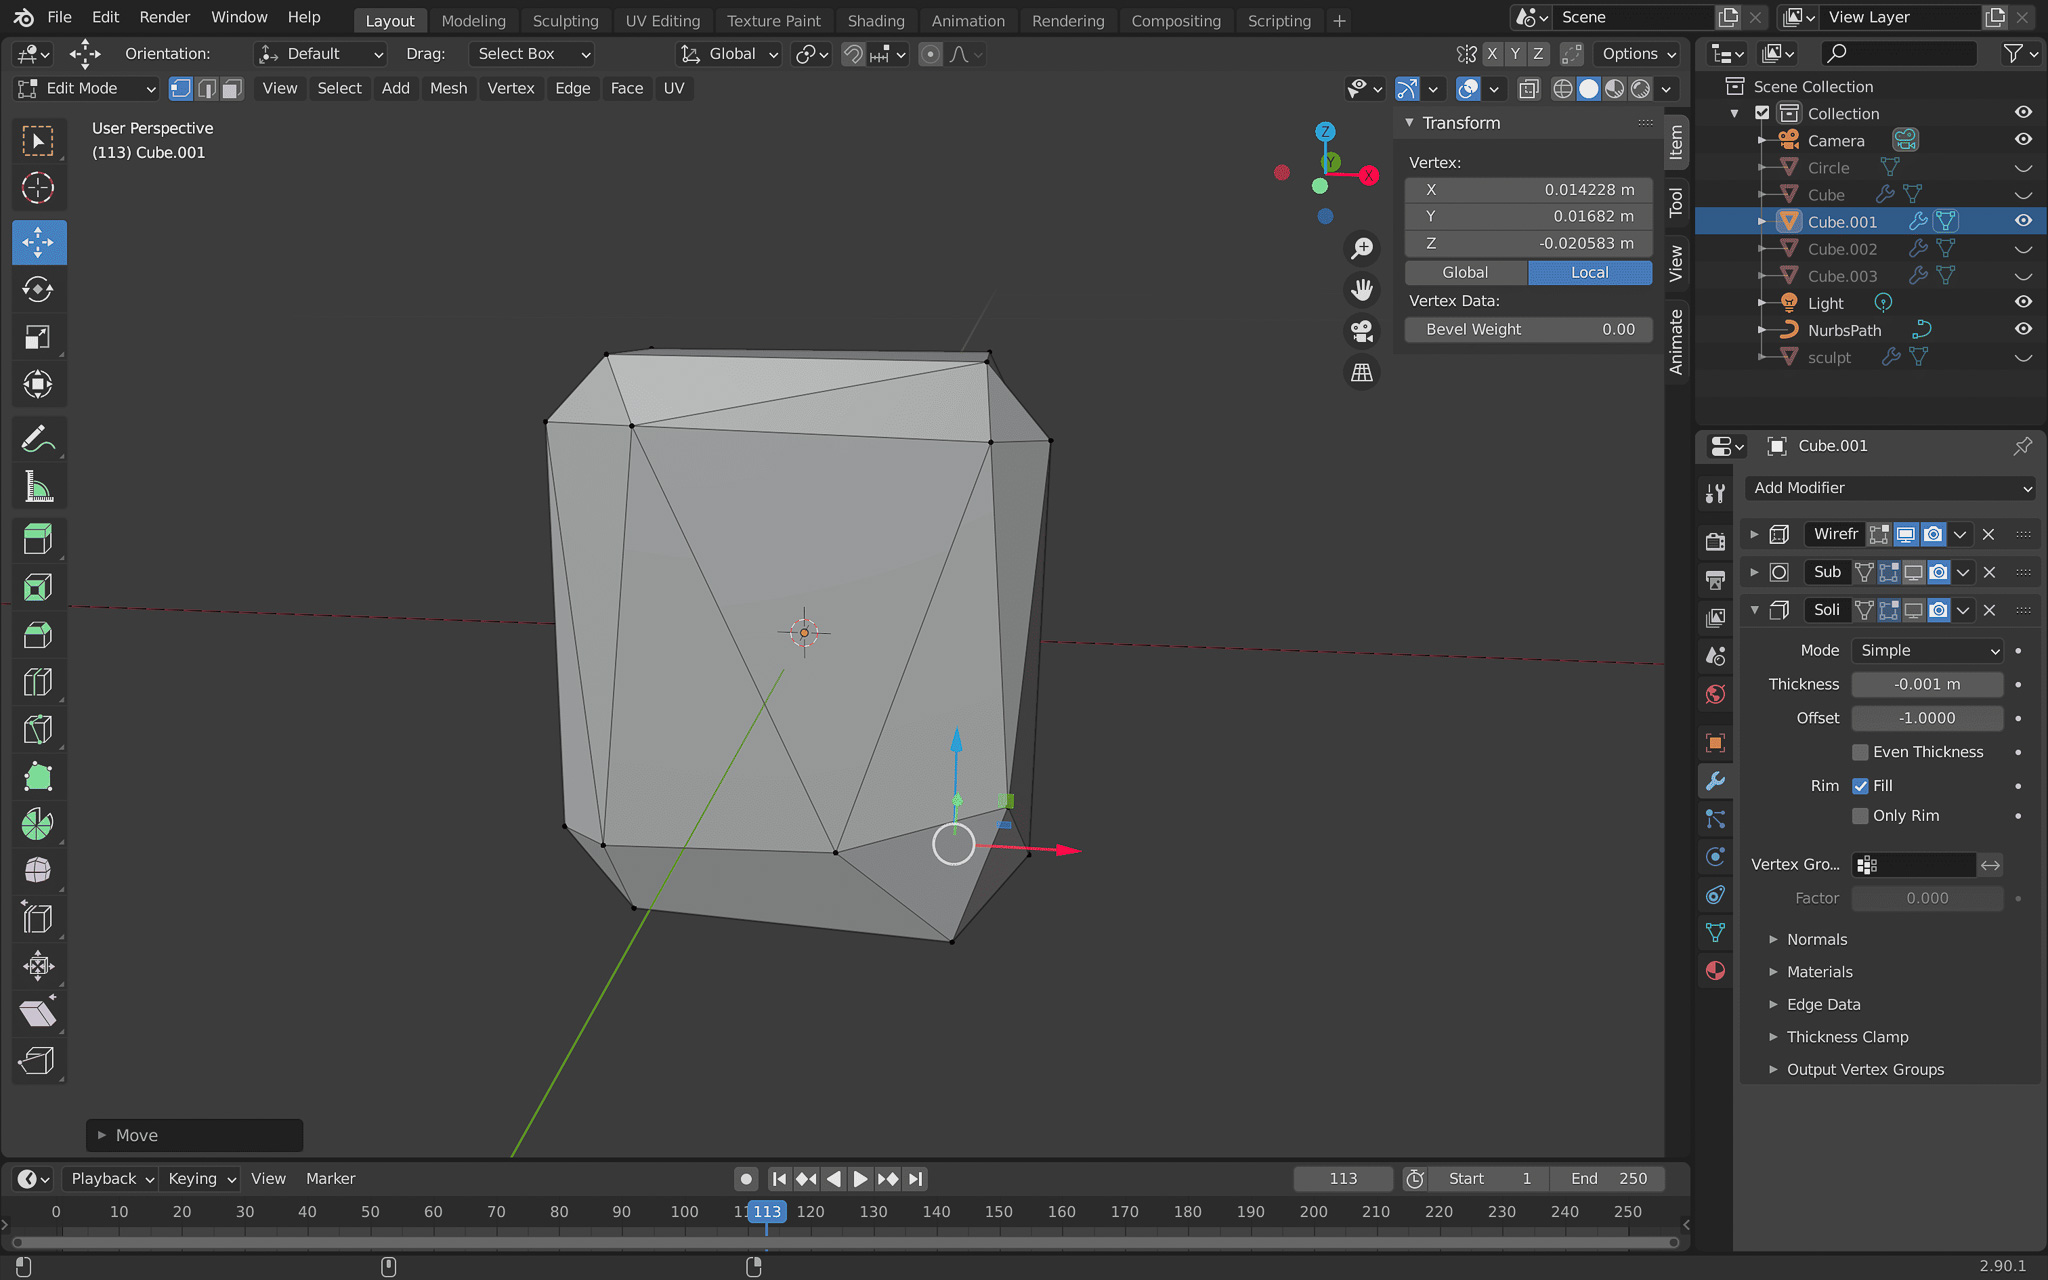The image size is (2048, 1280).
Task: Jump to the last frame button
Action: pyautogui.click(x=915, y=1179)
